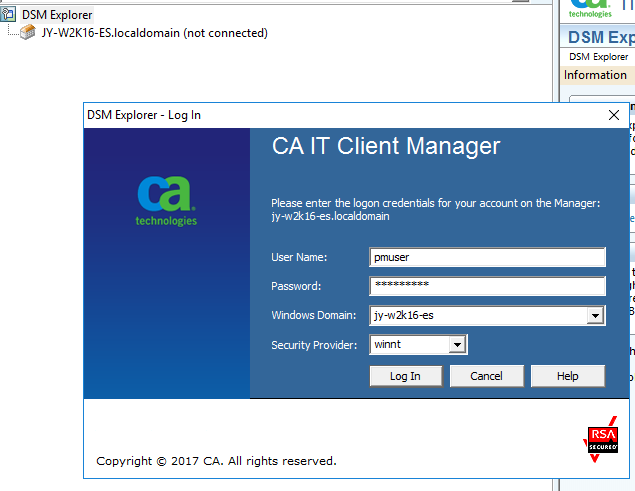Click the RSA Secured logo

tap(602, 440)
